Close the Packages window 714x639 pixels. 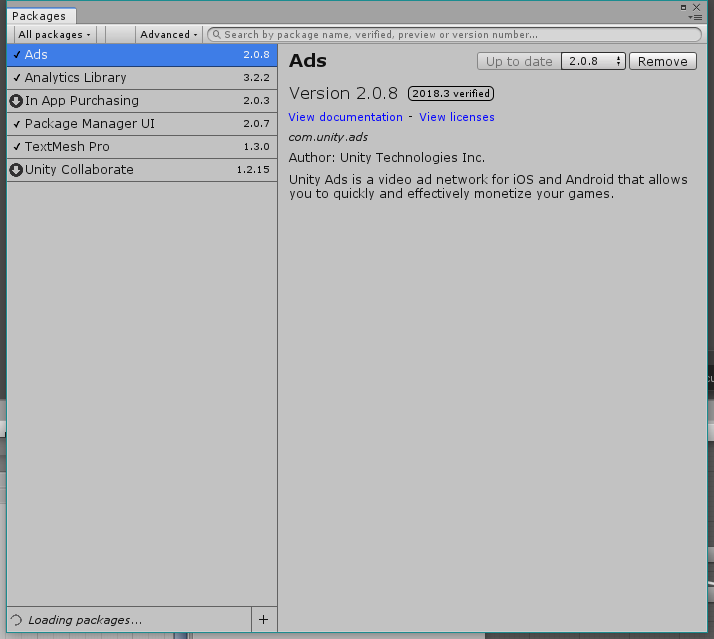click(x=696, y=7)
